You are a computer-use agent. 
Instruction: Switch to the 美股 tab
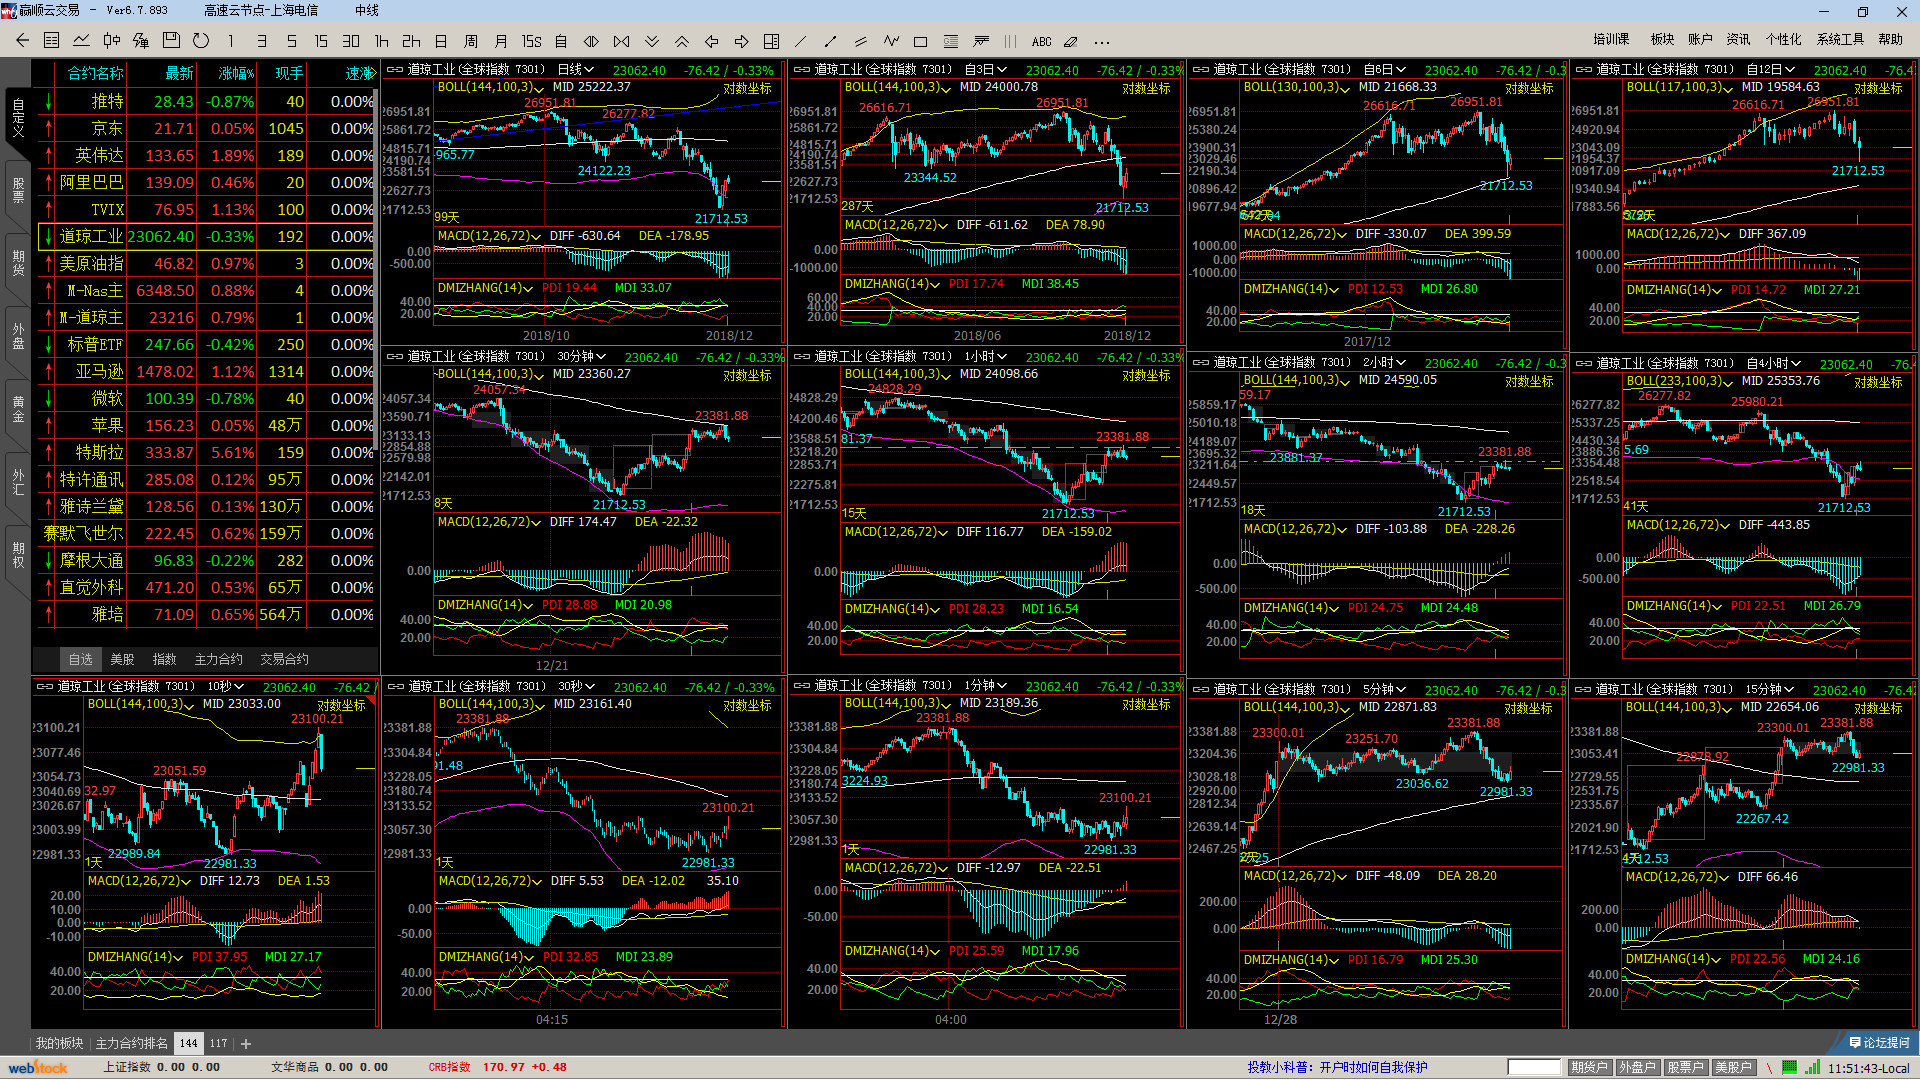click(x=122, y=659)
